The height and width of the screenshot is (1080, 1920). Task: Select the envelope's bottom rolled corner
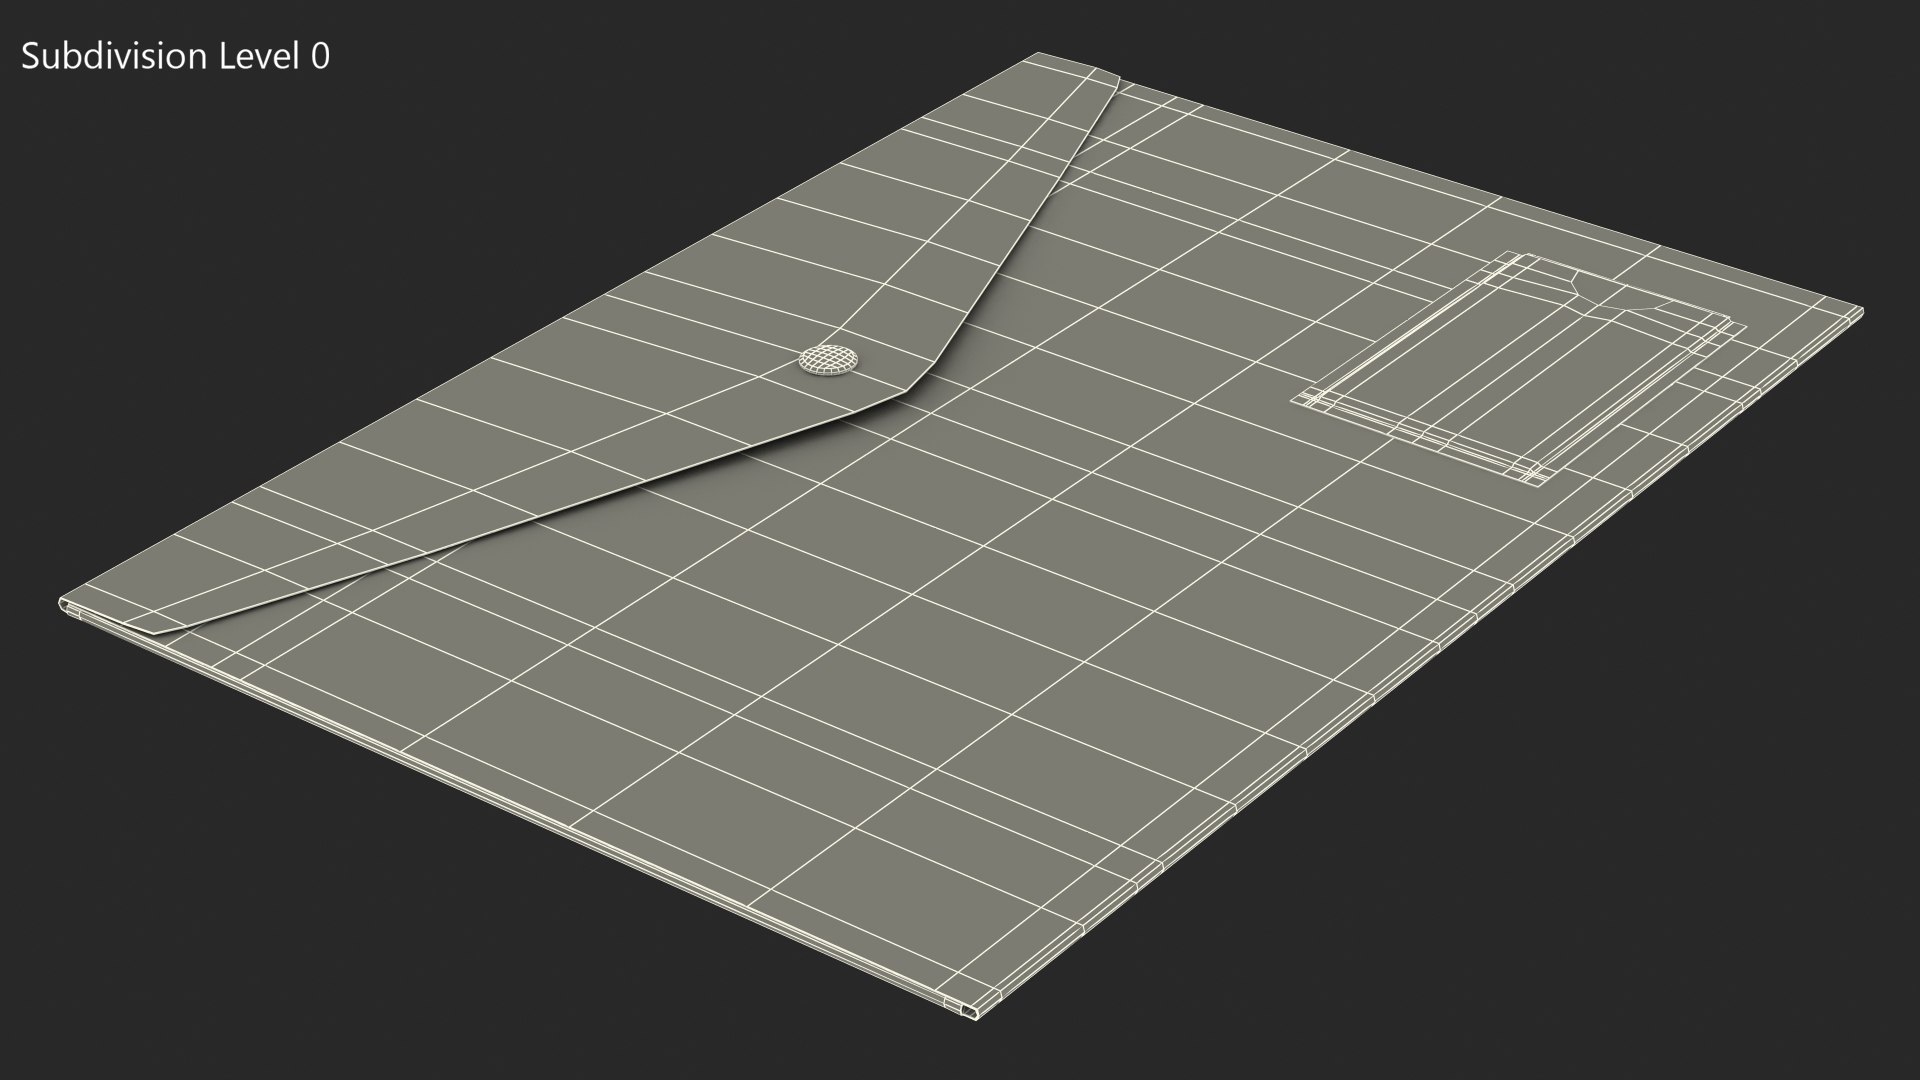pos(972,1010)
